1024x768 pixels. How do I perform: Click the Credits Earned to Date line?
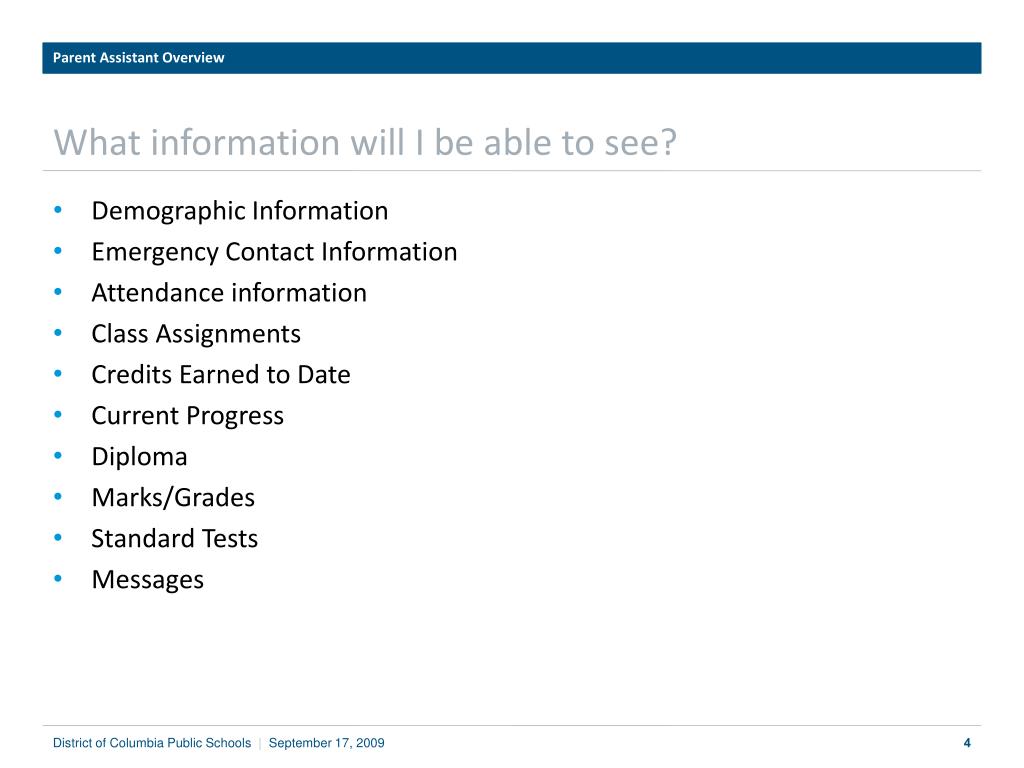[x=221, y=375]
